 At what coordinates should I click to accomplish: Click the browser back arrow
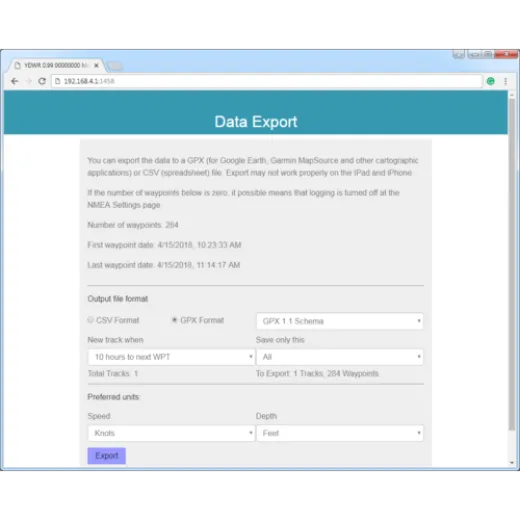(x=14, y=81)
